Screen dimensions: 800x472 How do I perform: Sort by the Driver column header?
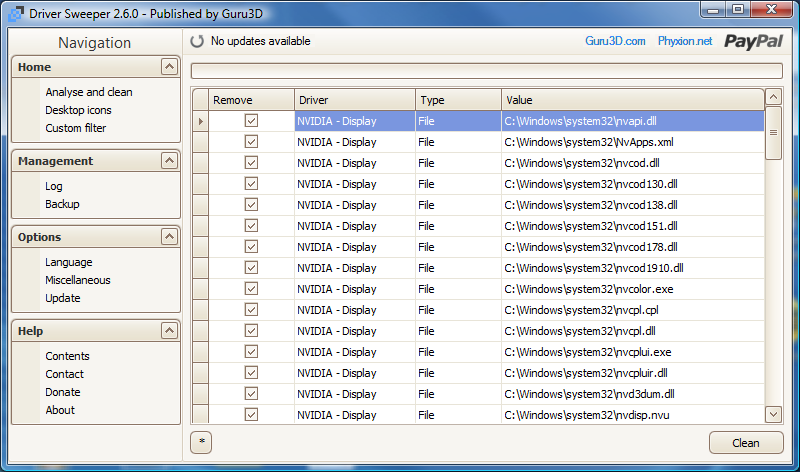355,100
